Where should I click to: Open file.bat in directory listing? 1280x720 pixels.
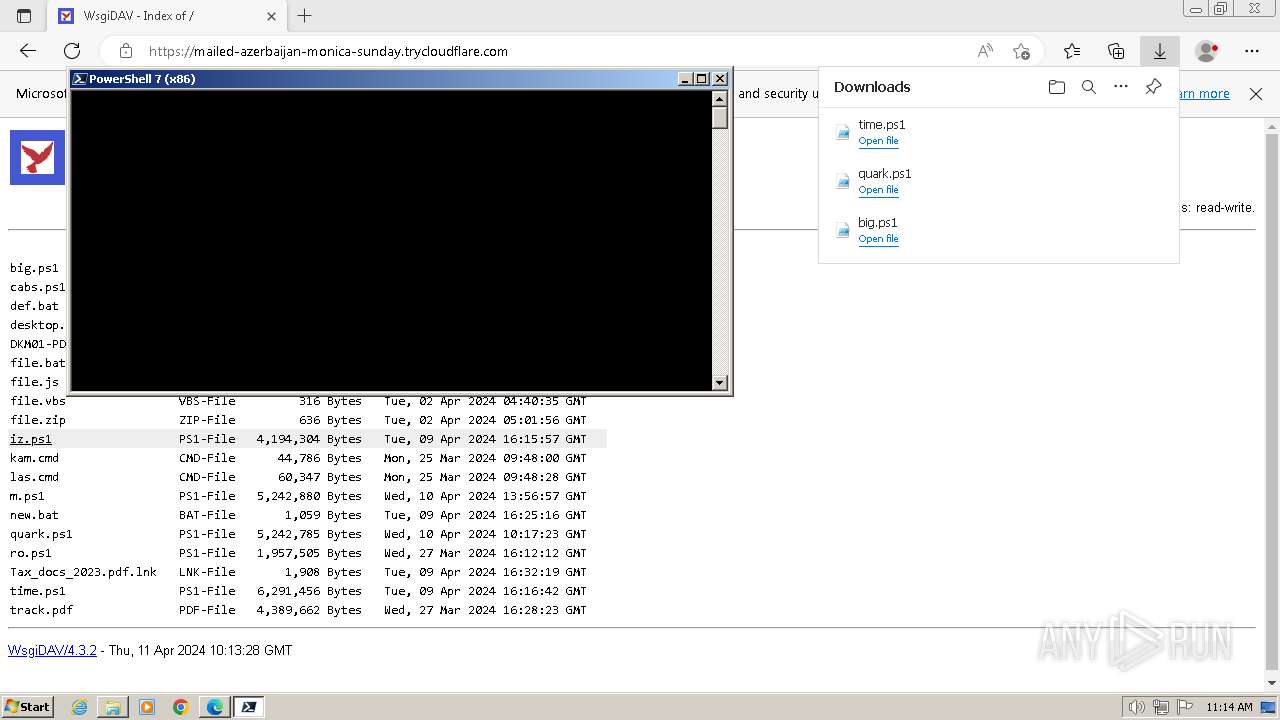coord(38,363)
